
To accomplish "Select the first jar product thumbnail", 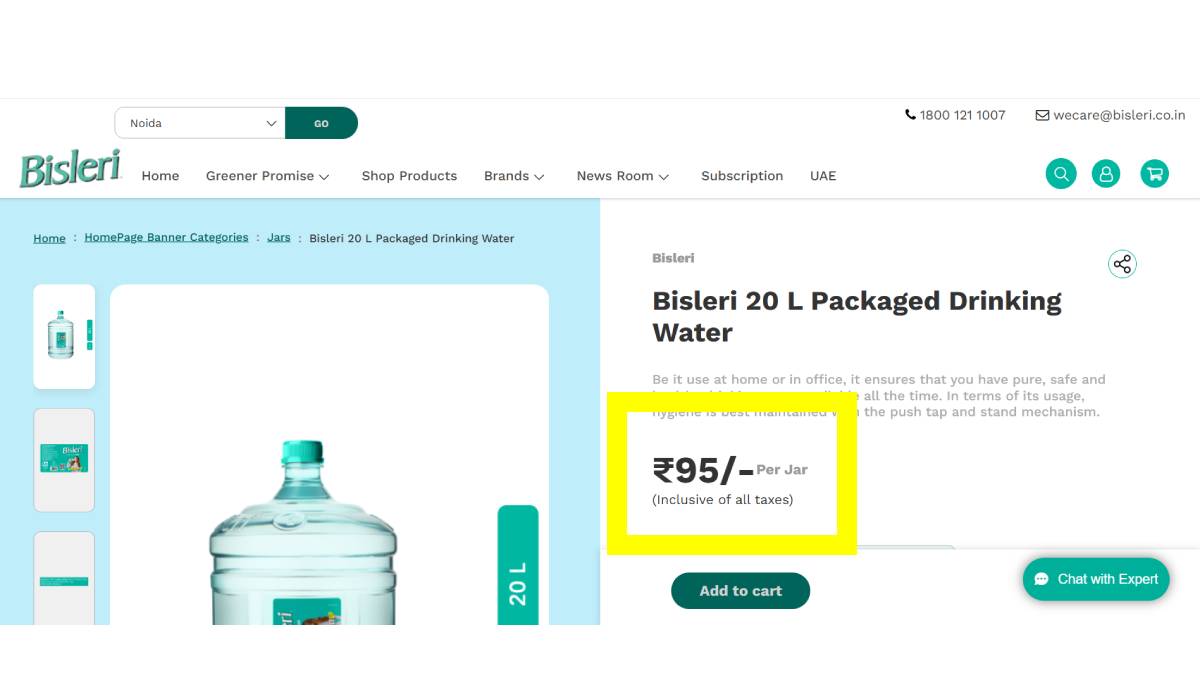I will [x=64, y=336].
